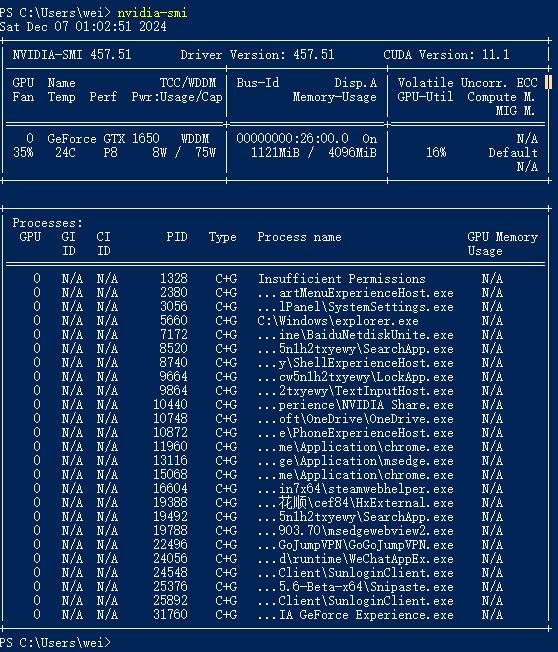
Task: Click SearchApp.exe row with PID 19492
Action: (275, 517)
